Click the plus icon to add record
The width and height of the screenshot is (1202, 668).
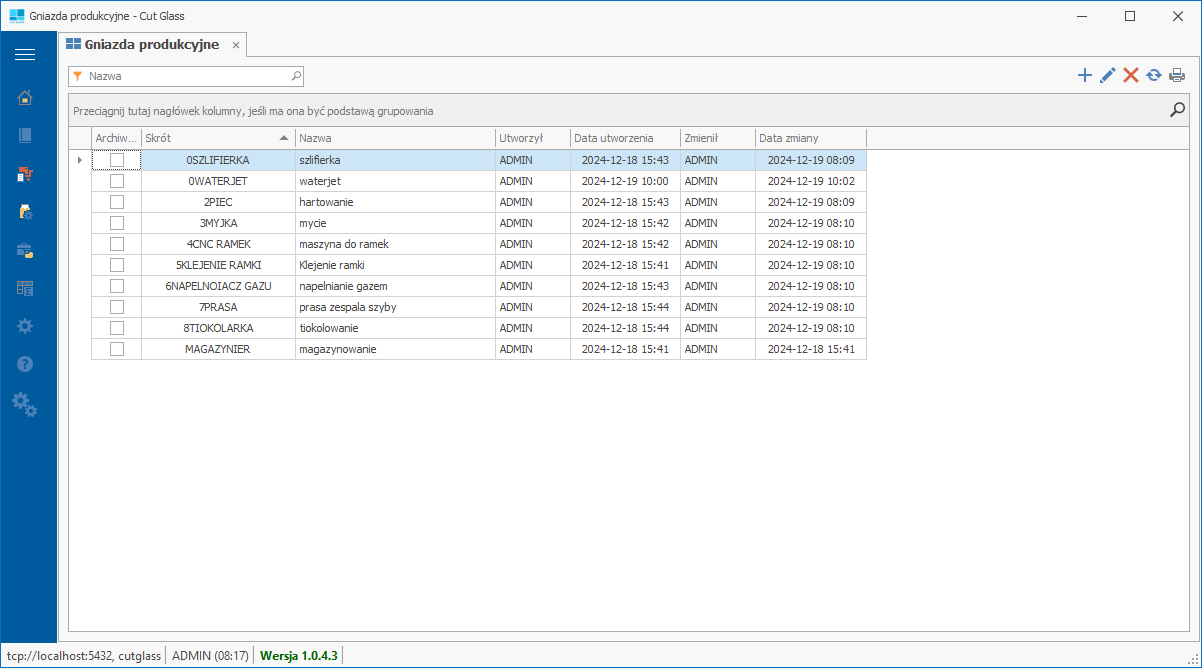(1084, 75)
